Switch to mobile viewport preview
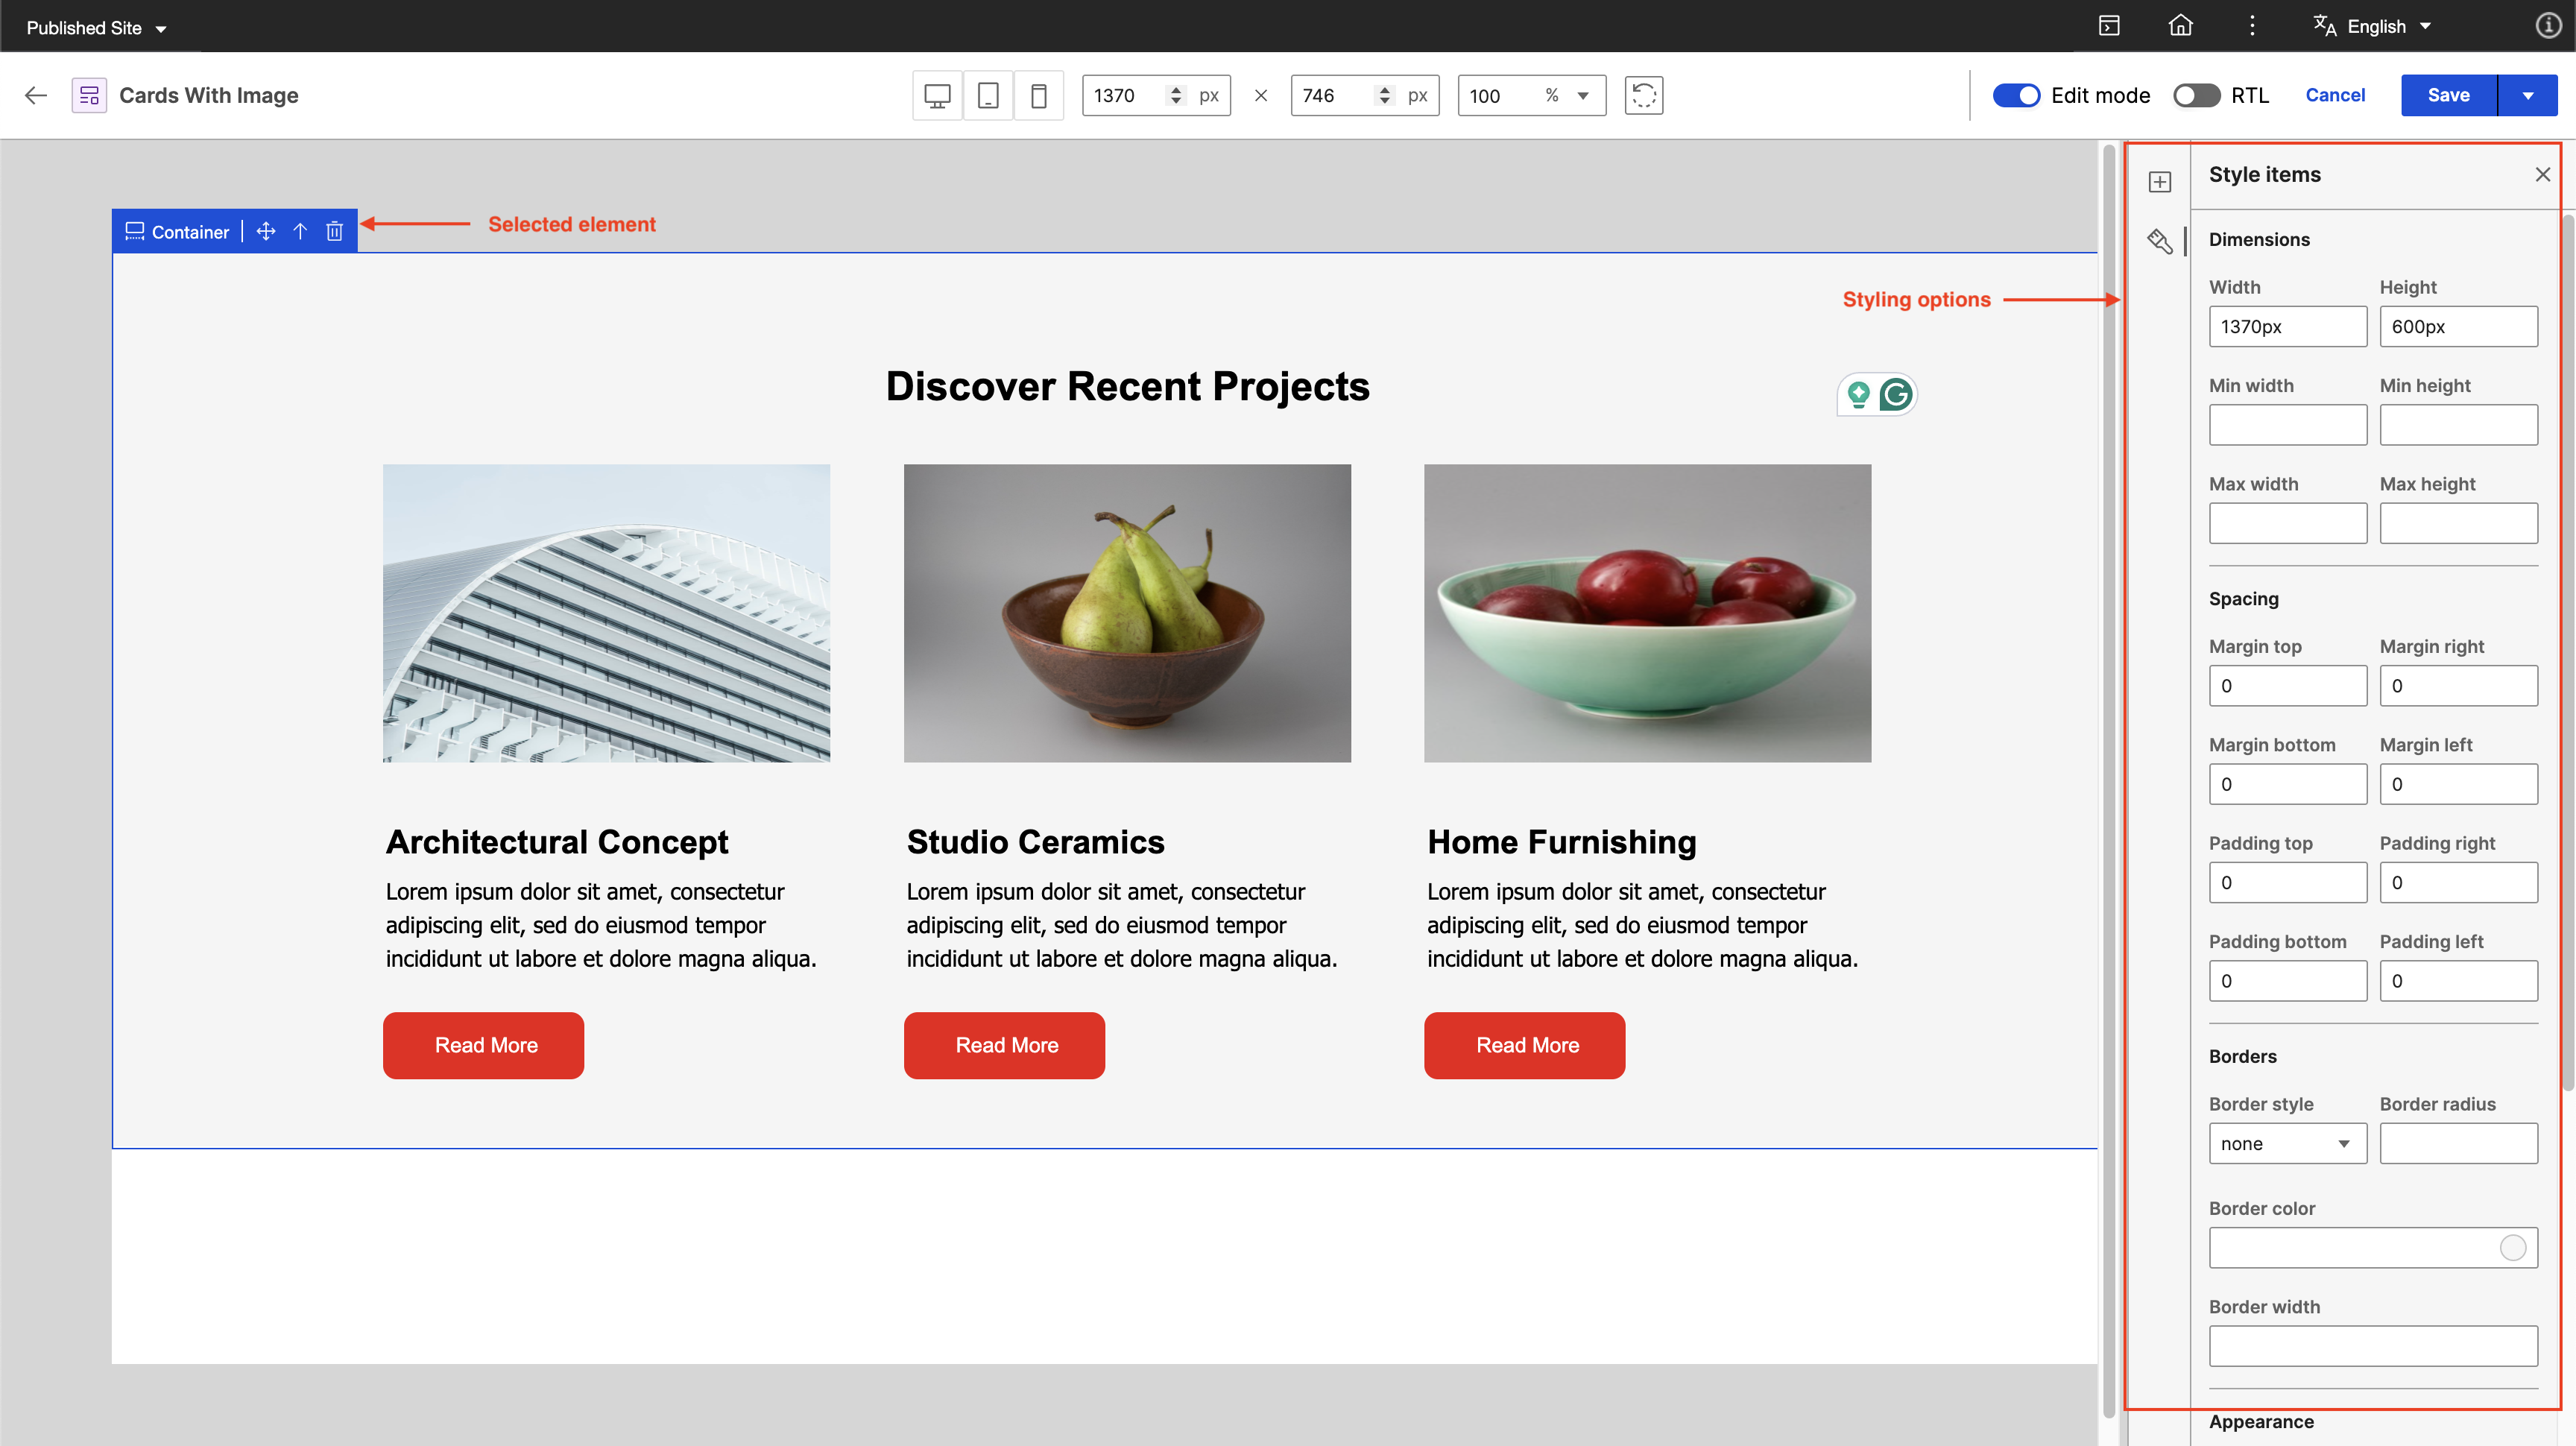 1038,95
